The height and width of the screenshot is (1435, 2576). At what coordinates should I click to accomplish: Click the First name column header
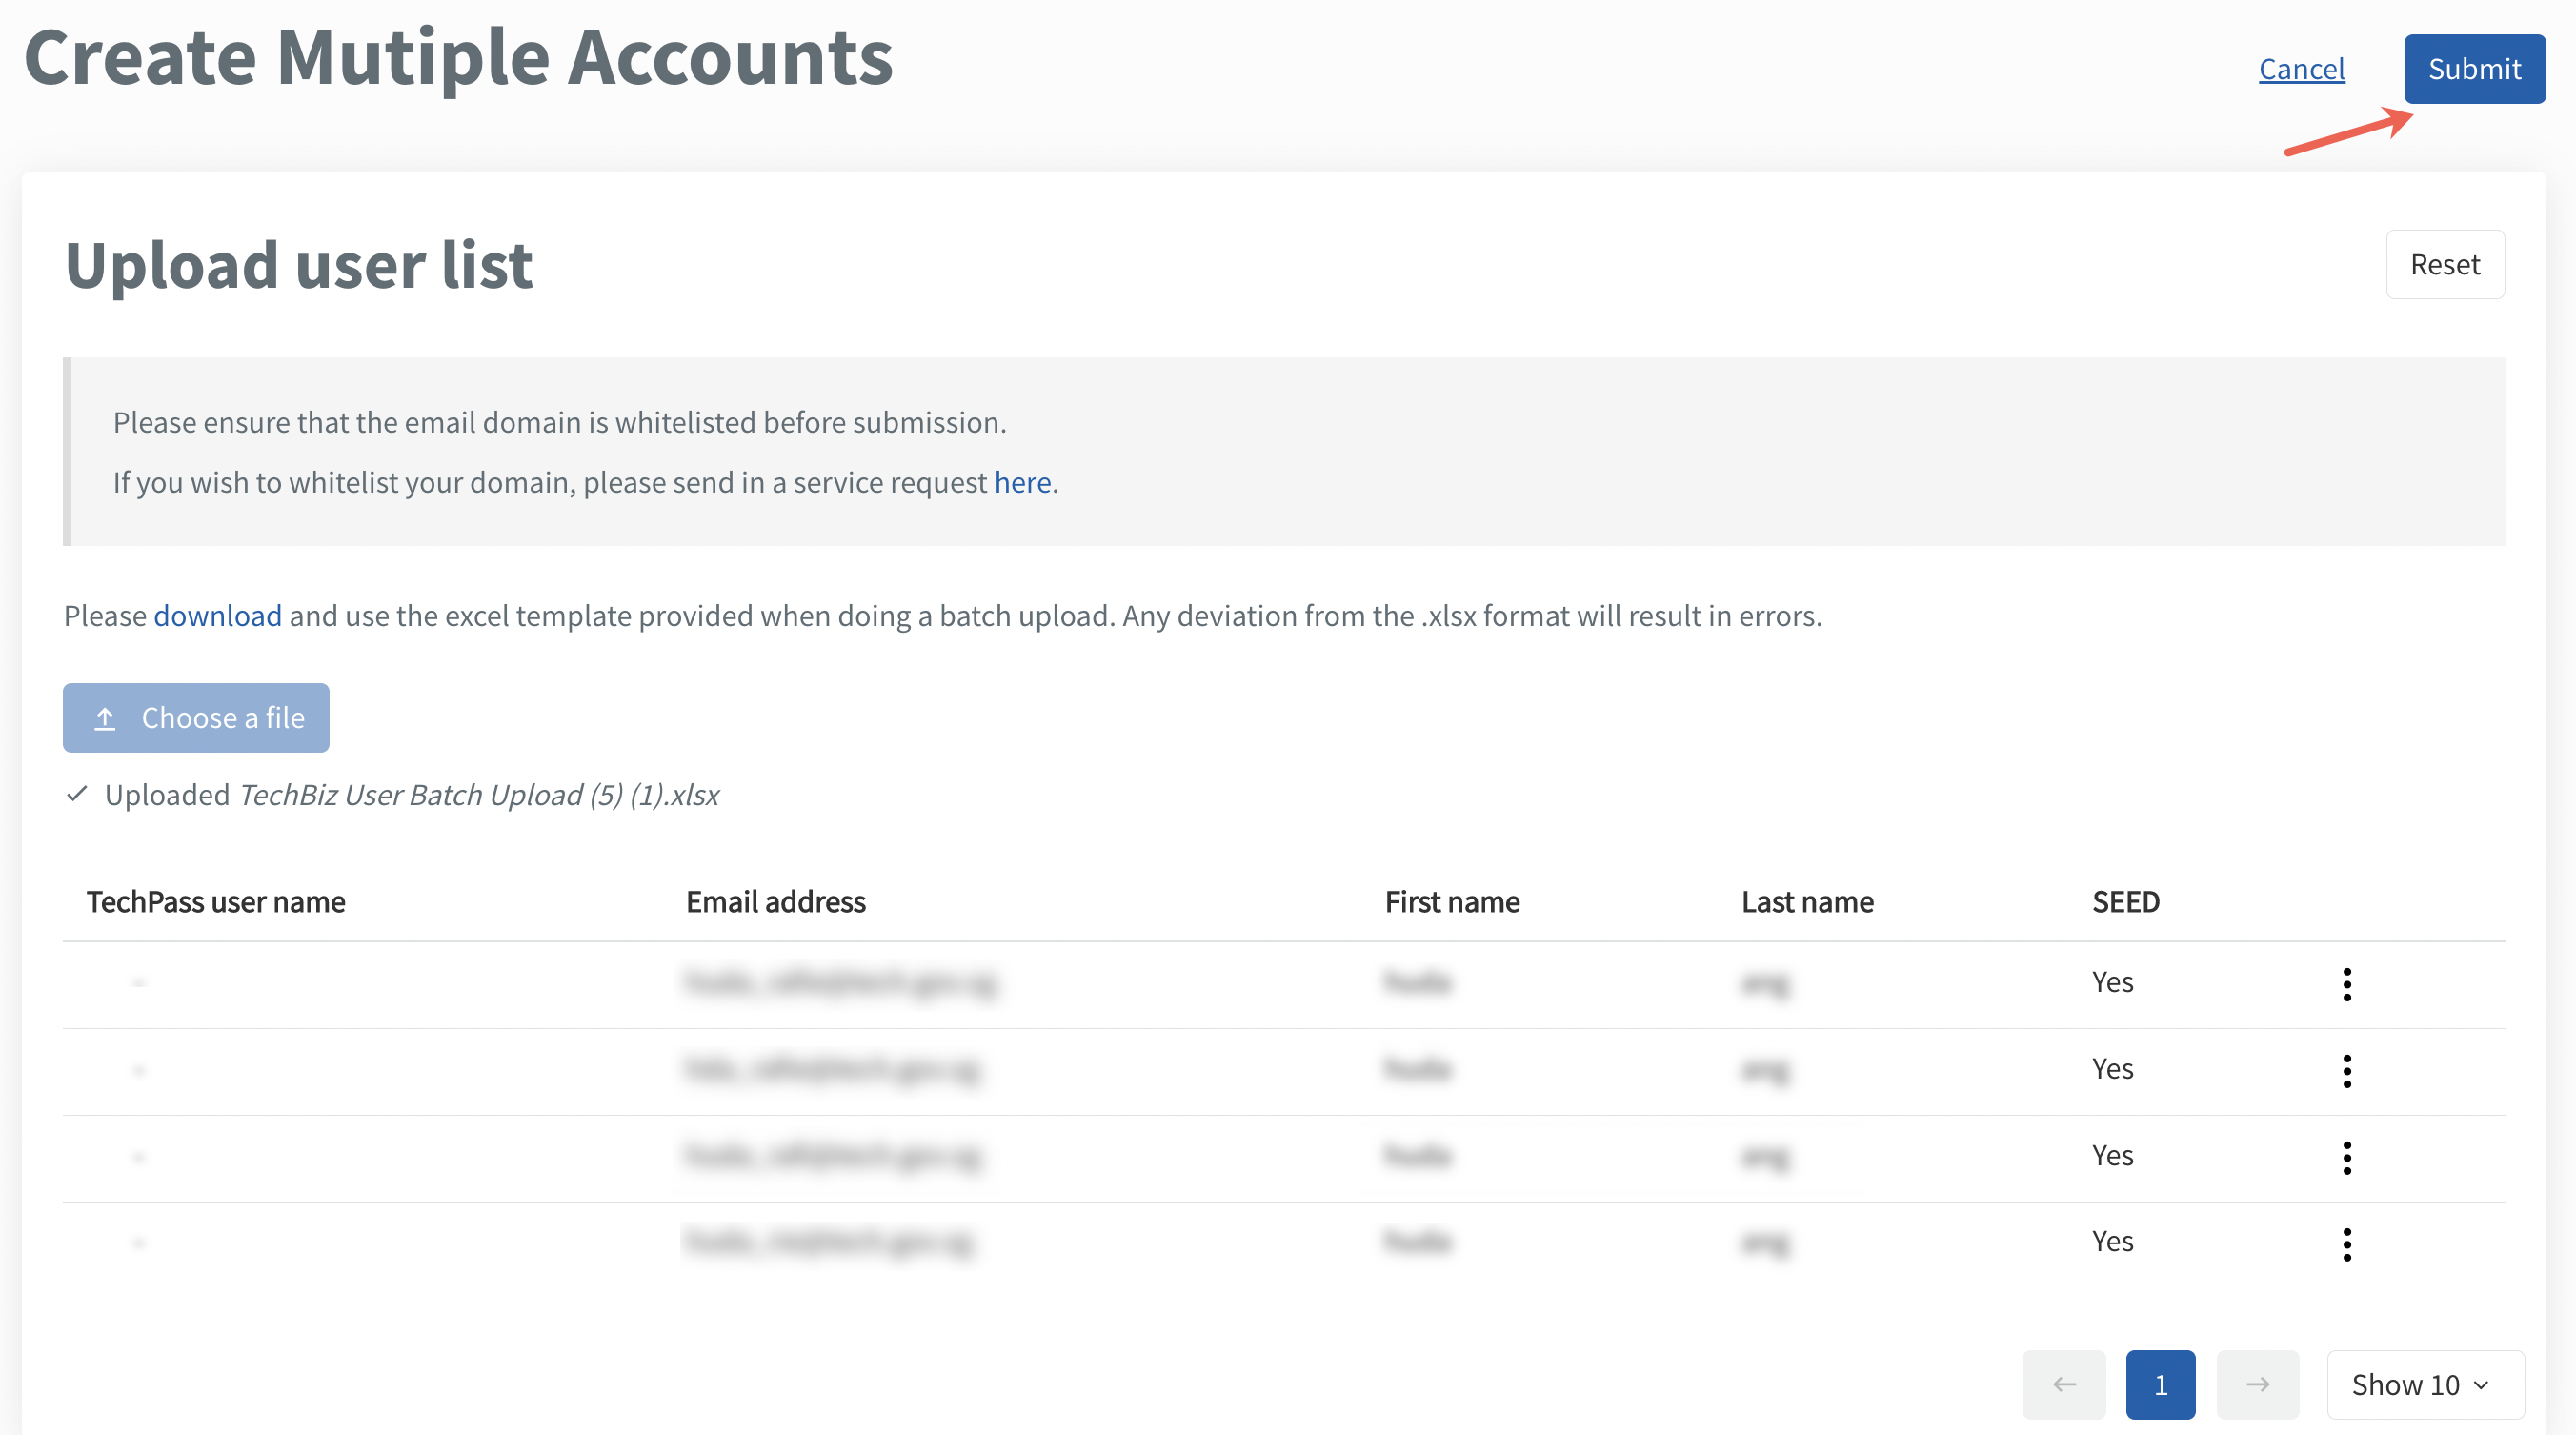click(1451, 902)
